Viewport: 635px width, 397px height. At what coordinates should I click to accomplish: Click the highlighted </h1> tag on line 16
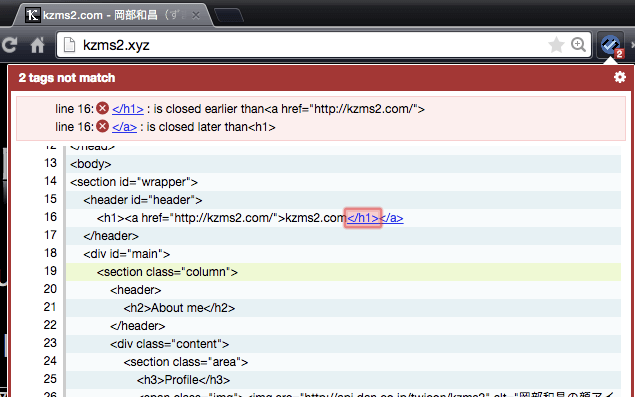click(363, 218)
